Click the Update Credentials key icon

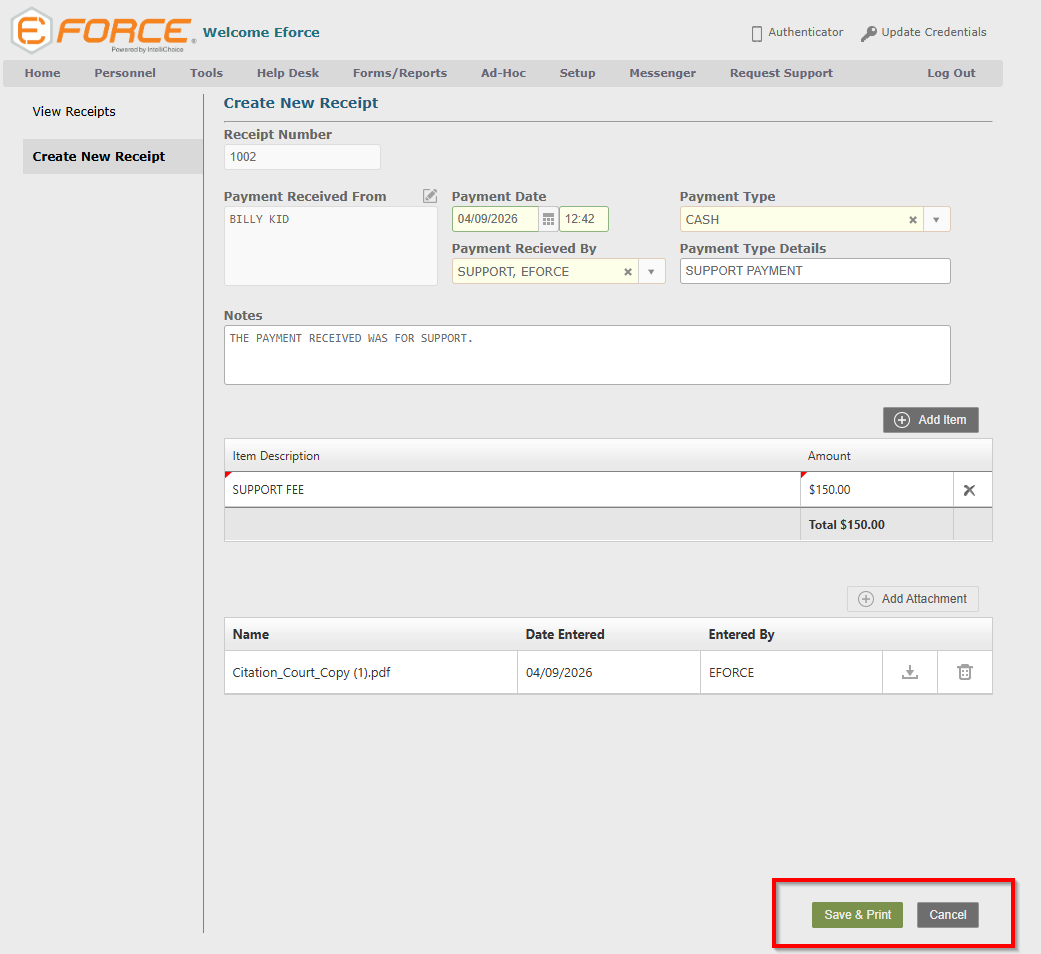(868, 33)
